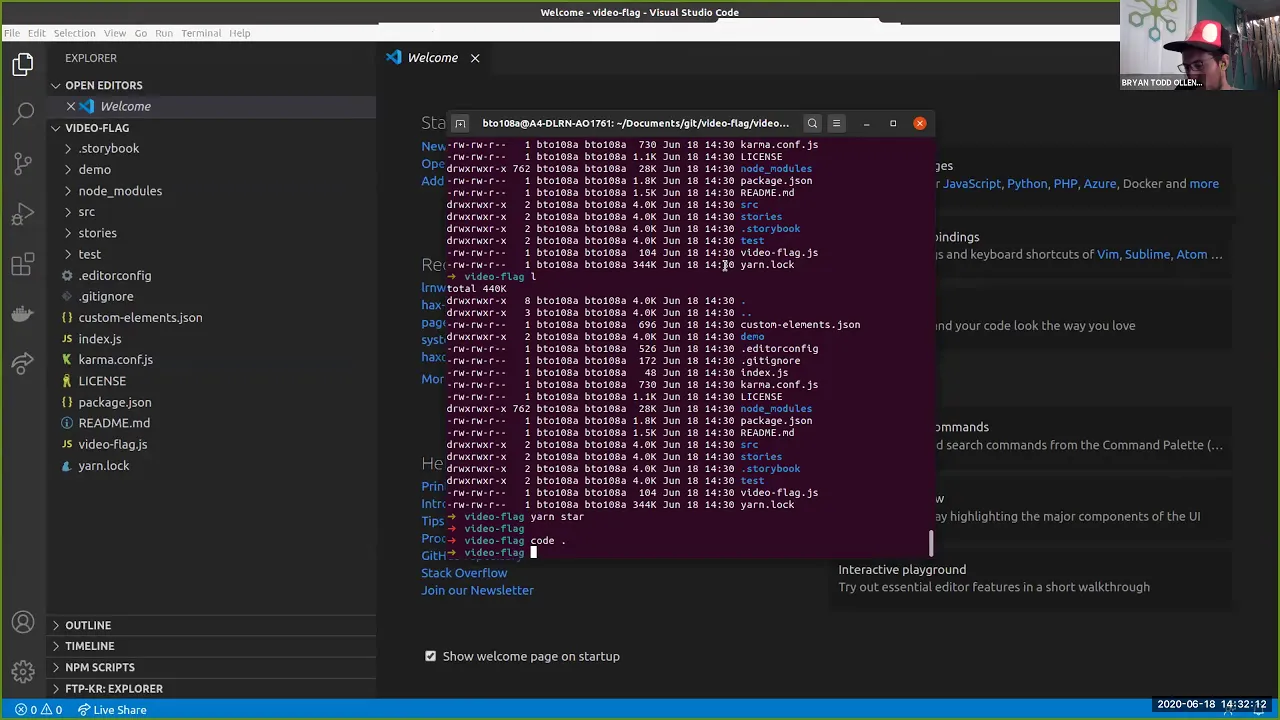This screenshot has width=1280, height=720.
Task: Click Join our Newsletter link
Action: 477,590
